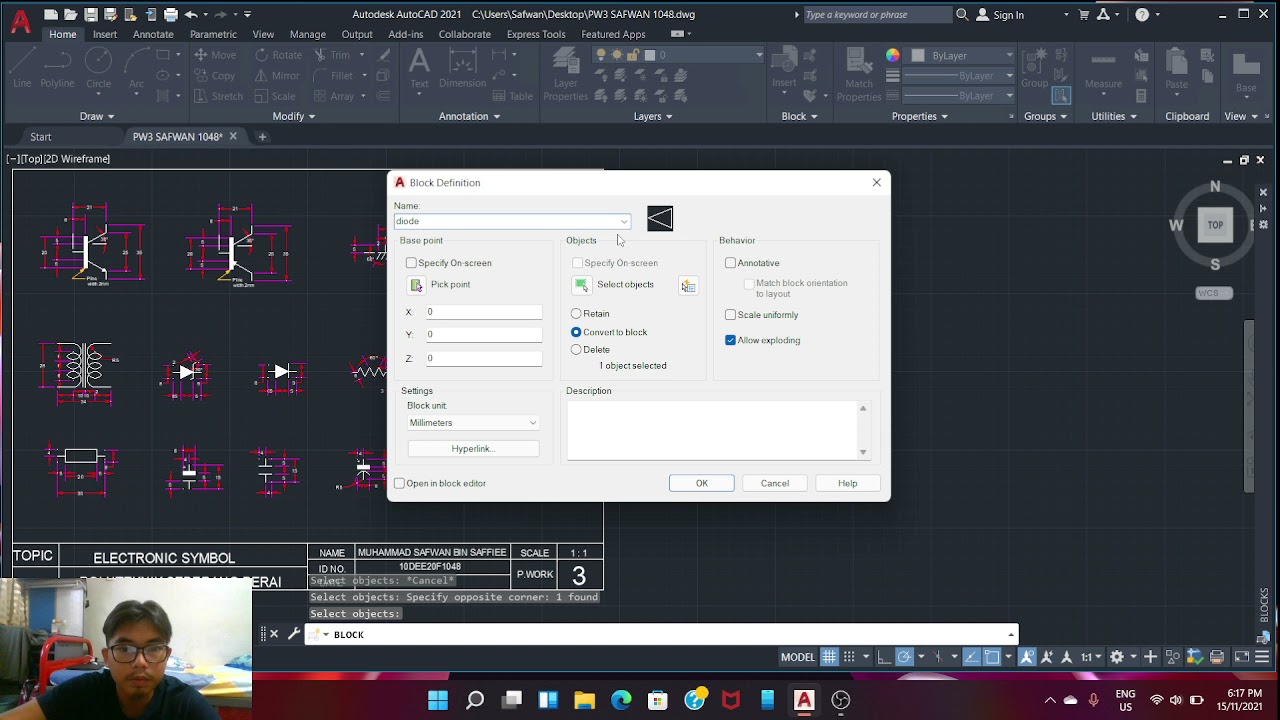Insert a Table from Annotation panel
Viewport: 1280px width, 720px height.
(513, 96)
